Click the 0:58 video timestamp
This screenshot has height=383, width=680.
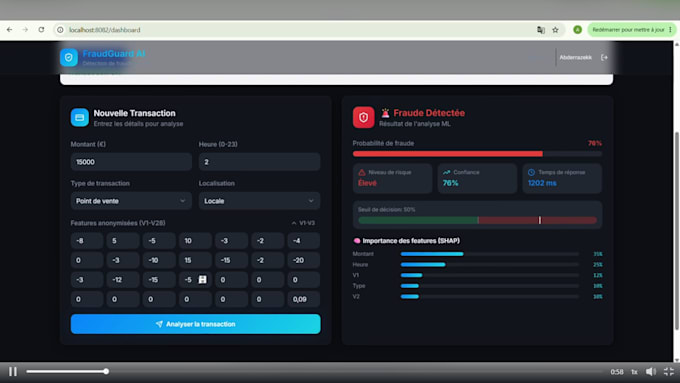click(x=617, y=372)
